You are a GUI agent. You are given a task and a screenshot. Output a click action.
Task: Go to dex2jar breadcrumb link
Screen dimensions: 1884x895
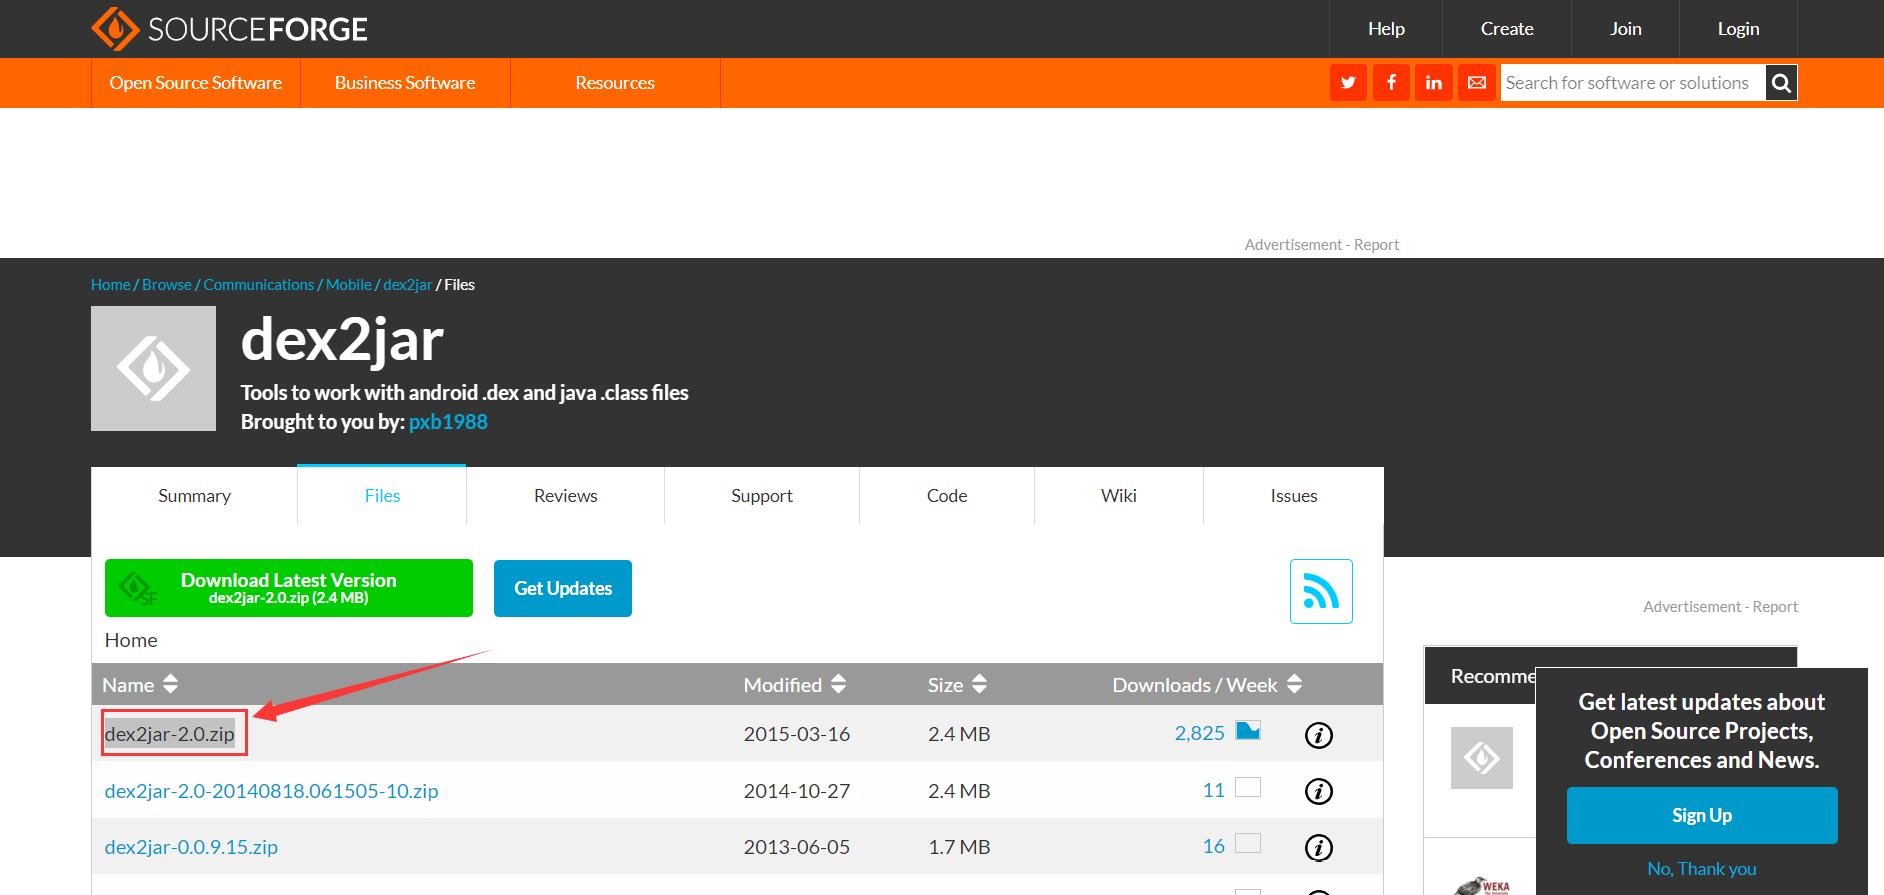(x=408, y=285)
